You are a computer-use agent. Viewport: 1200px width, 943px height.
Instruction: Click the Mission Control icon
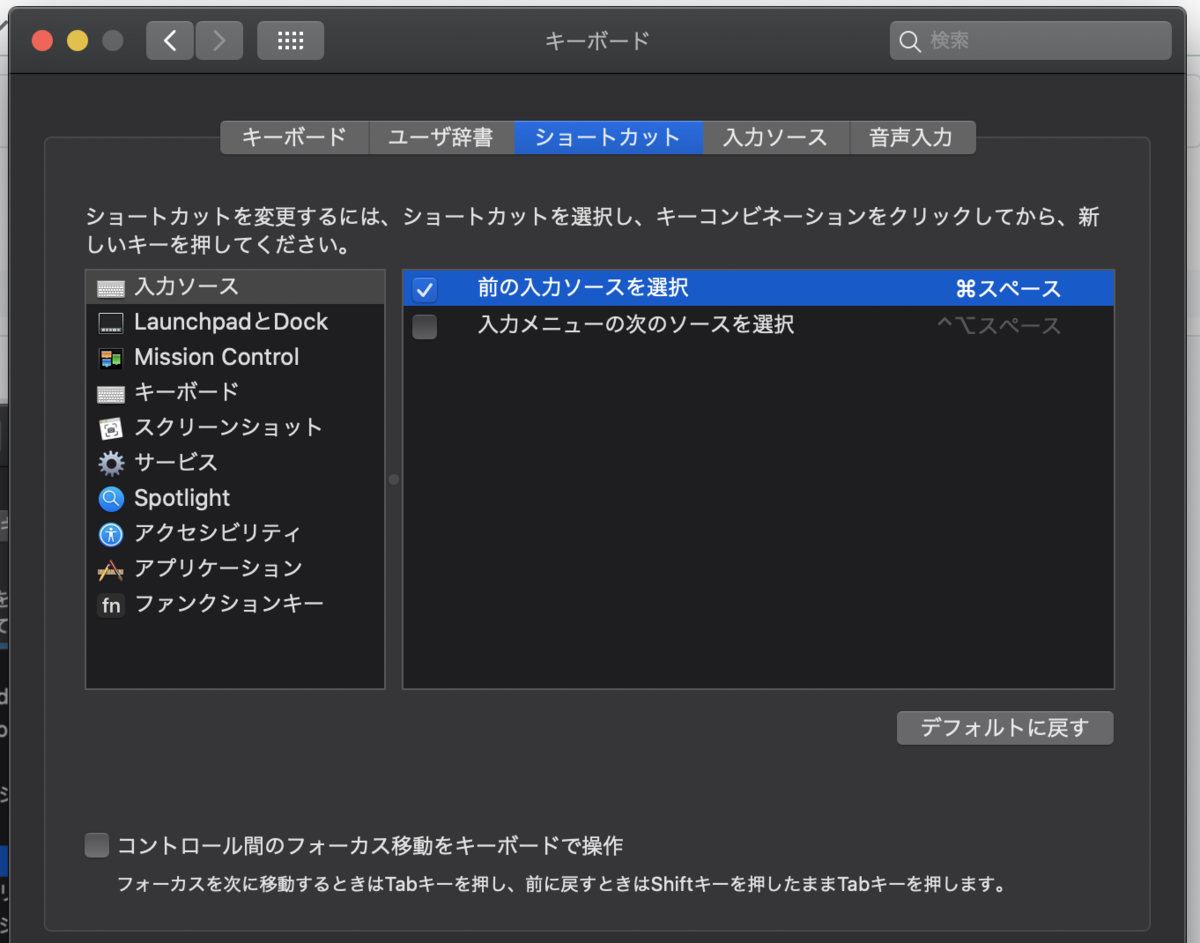111,358
